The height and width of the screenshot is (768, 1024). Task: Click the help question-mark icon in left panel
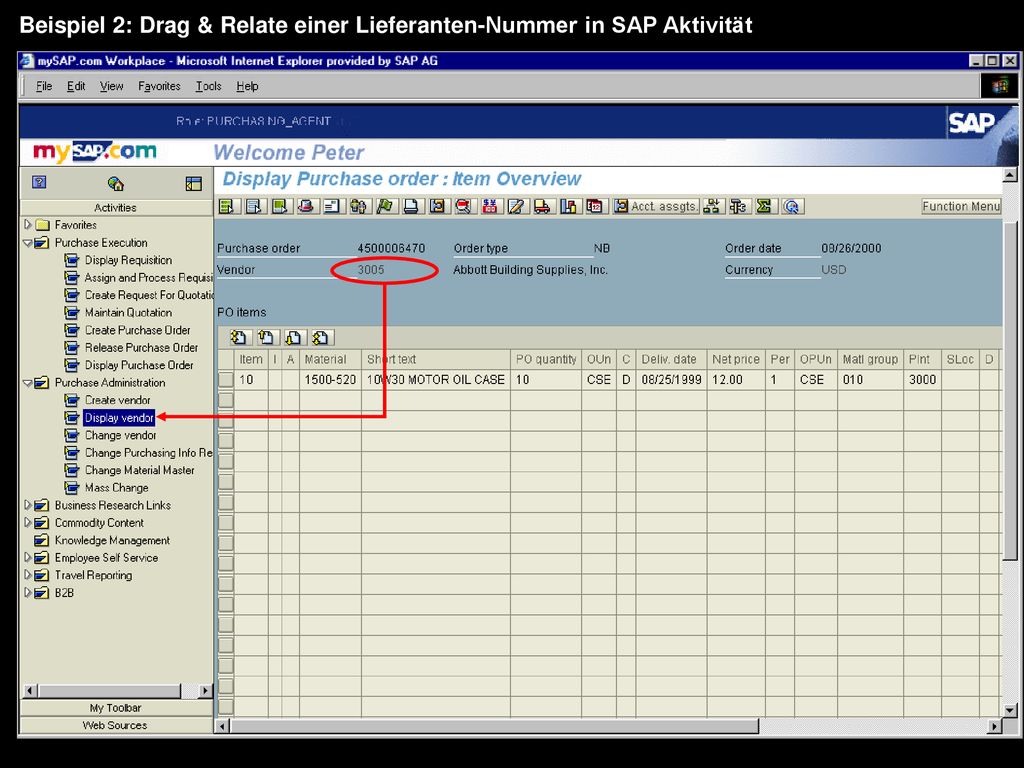click(x=39, y=182)
